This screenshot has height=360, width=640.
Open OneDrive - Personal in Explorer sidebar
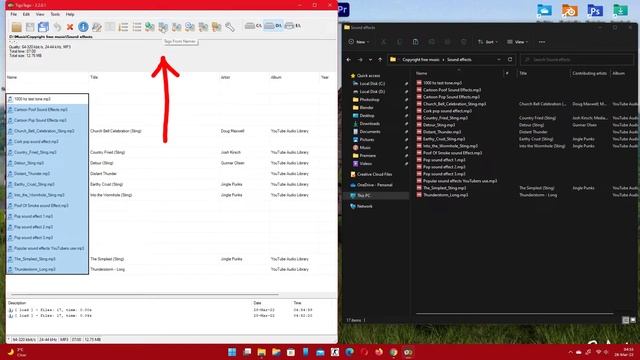(374, 185)
